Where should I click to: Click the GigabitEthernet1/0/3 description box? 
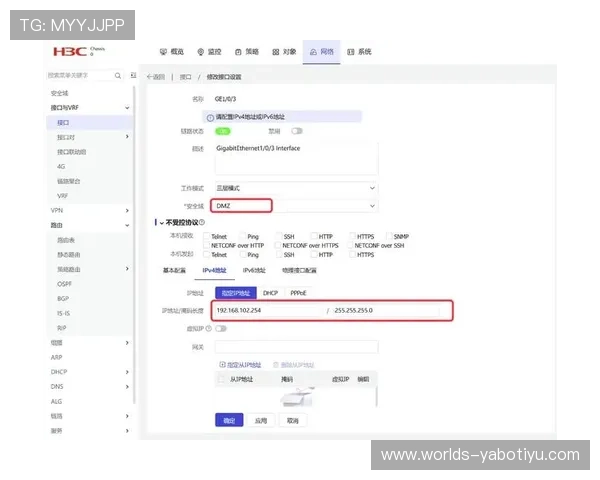click(x=297, y=158)
